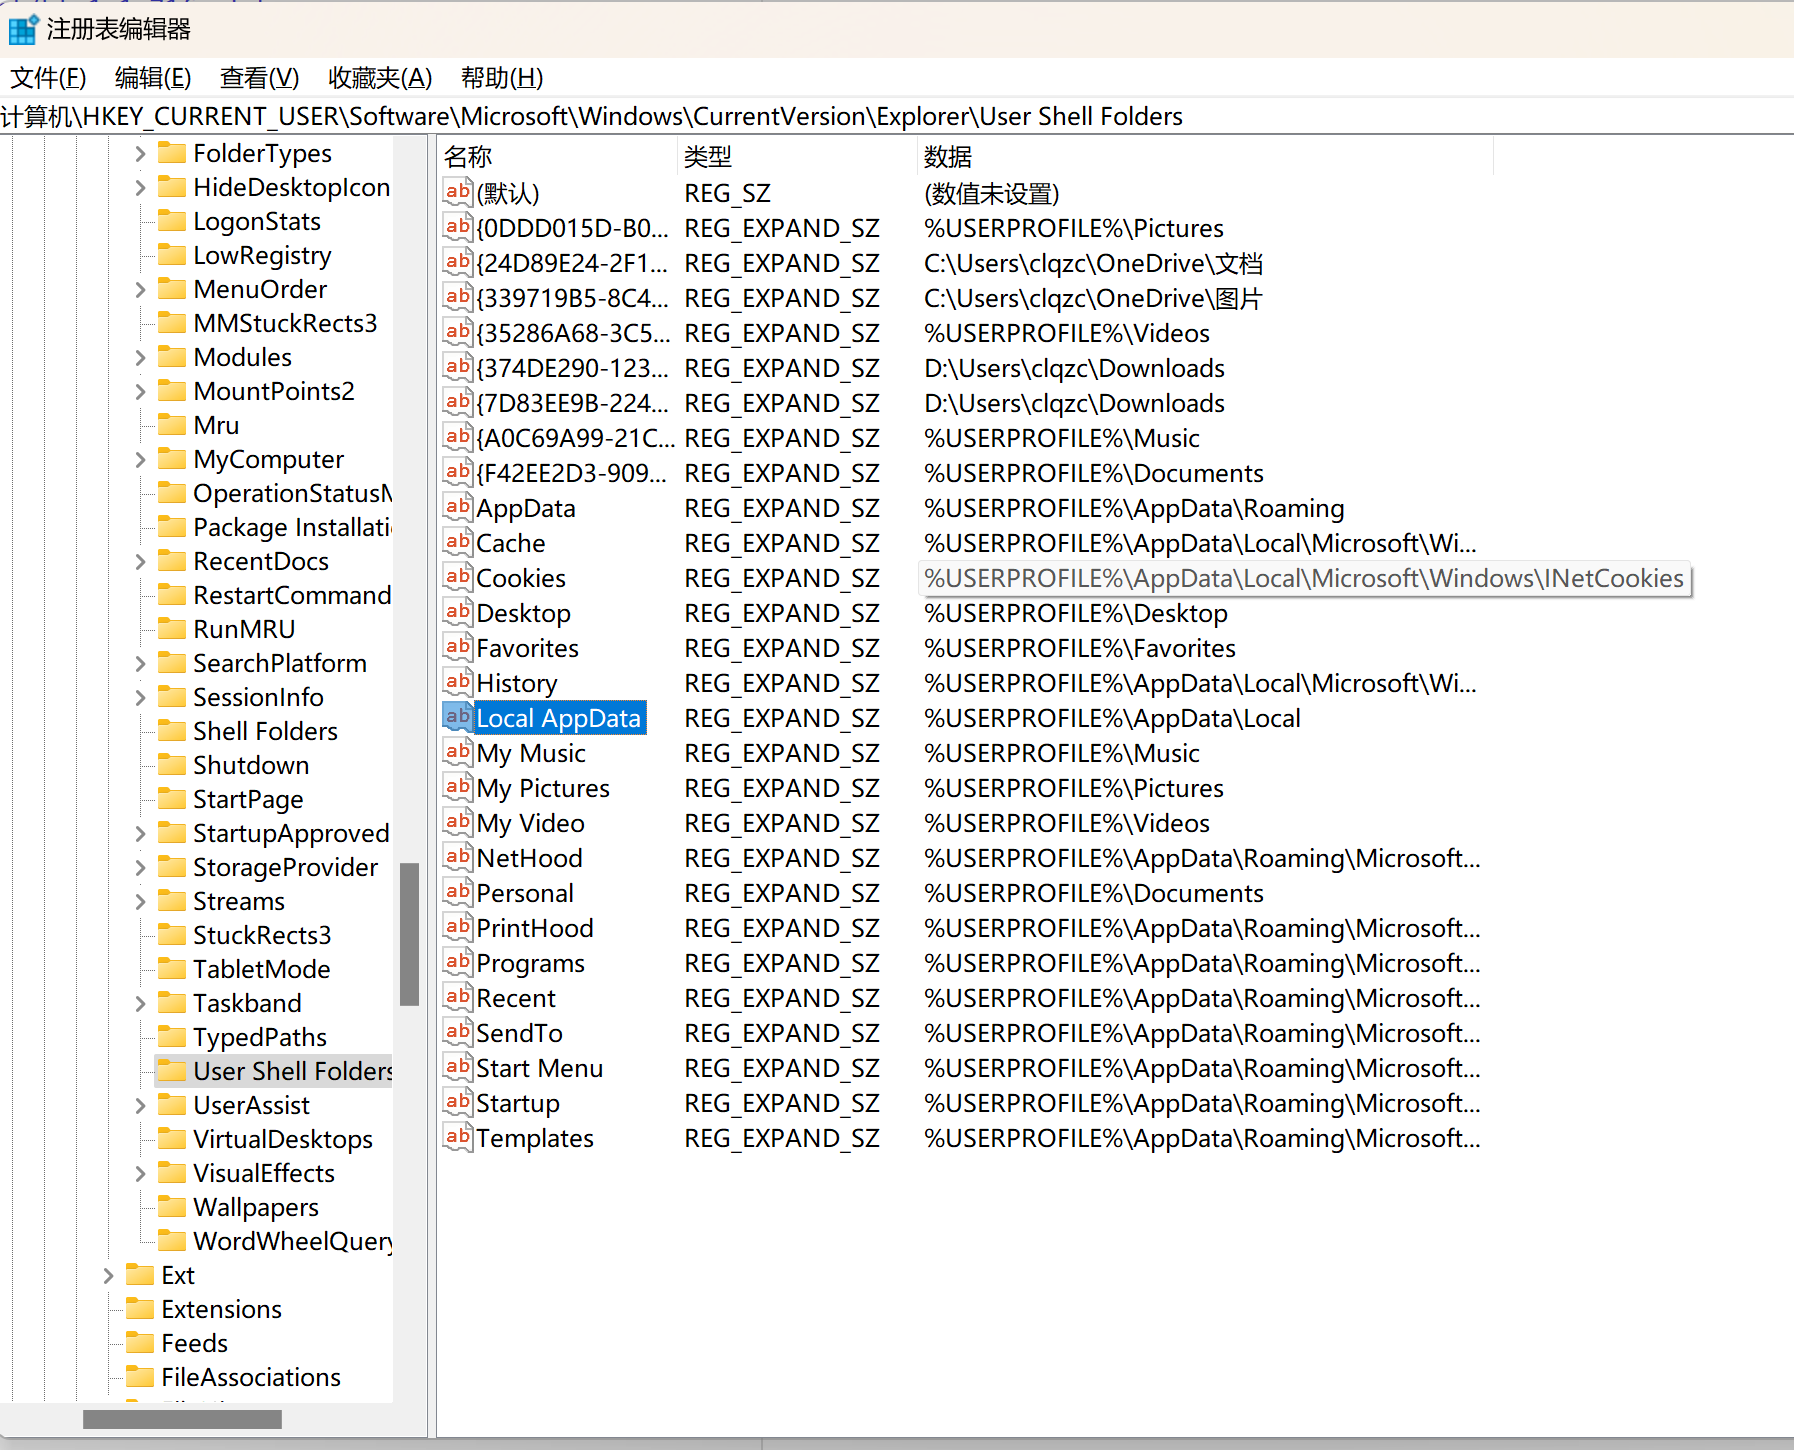Click the folder icon of Extensions key
The width and height of the screenshot is (1794, 1450).
point(140,1308)
